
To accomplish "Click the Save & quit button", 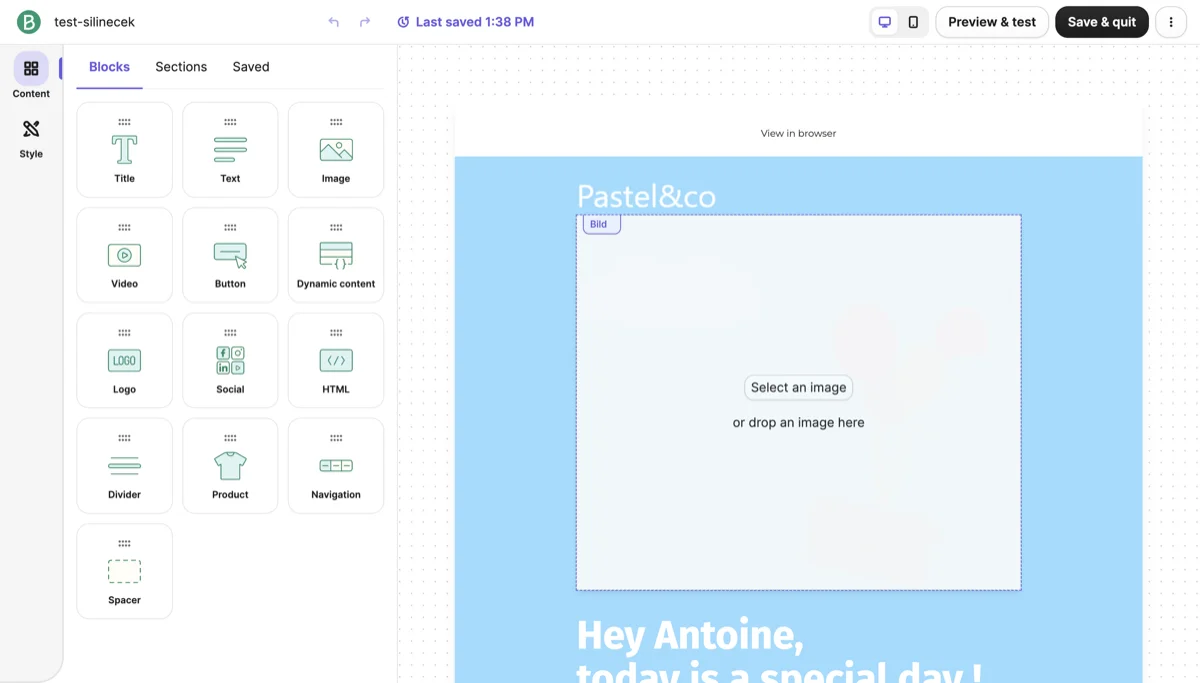I will pos(1102,22).
